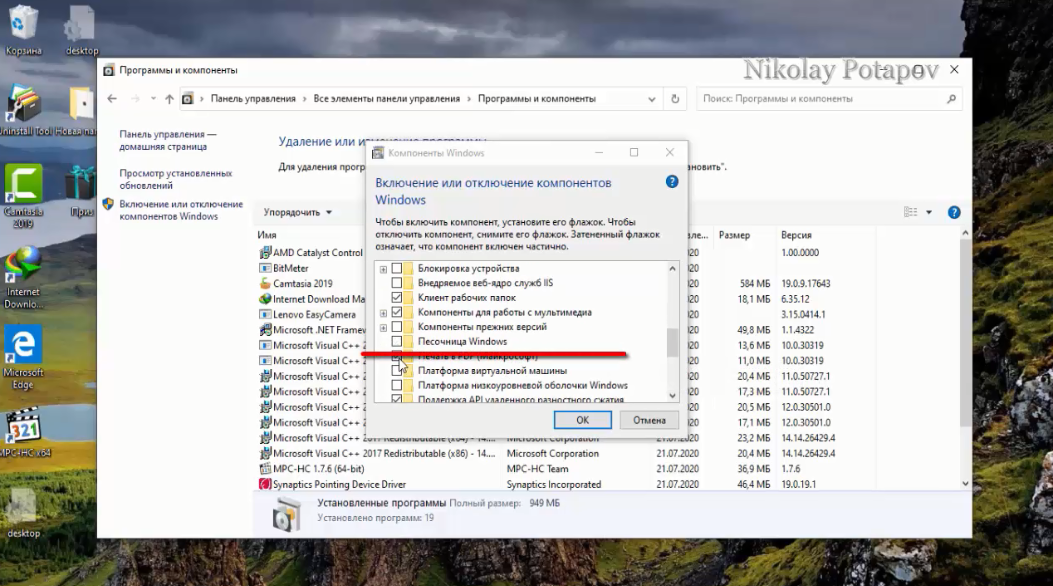The width and height of the screenshot is (1053, 586).
Task: Select the Microsoft Edge desktop shortcut
Action: coord(23,358)
